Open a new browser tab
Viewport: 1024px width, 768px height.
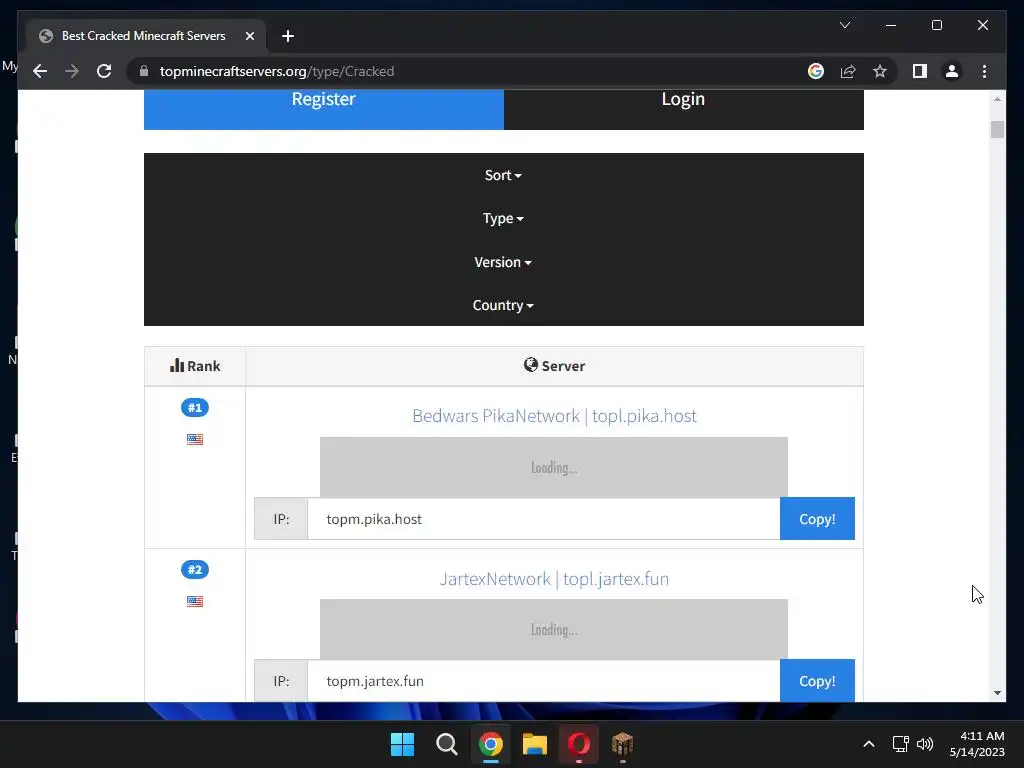pyautogui.click(x=288, y=36)
